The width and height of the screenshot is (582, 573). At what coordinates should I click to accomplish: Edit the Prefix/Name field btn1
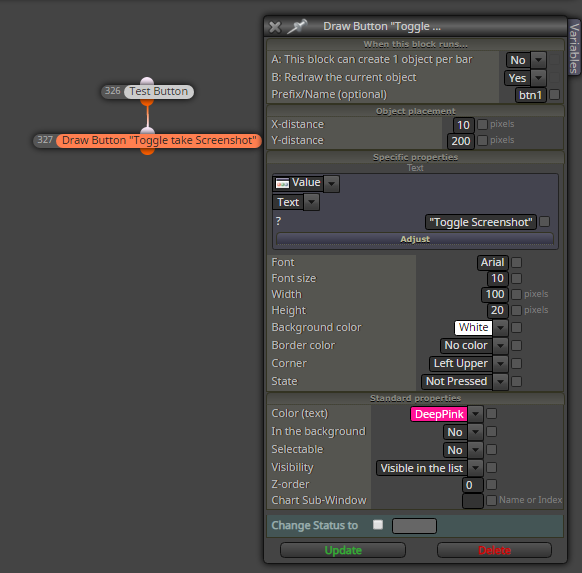click(x=530, y=95)
